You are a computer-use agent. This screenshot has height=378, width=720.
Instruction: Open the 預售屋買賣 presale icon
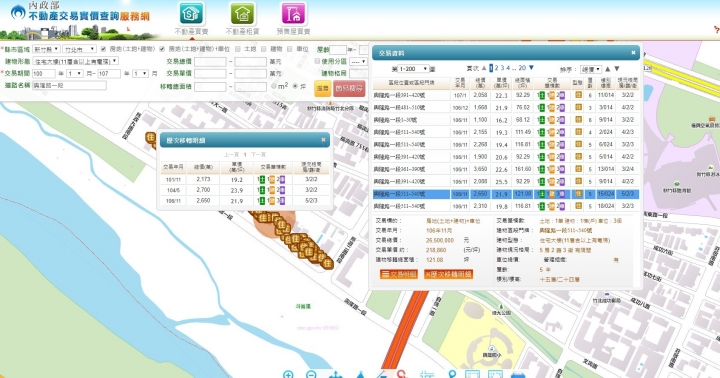[x=293, y=14]
